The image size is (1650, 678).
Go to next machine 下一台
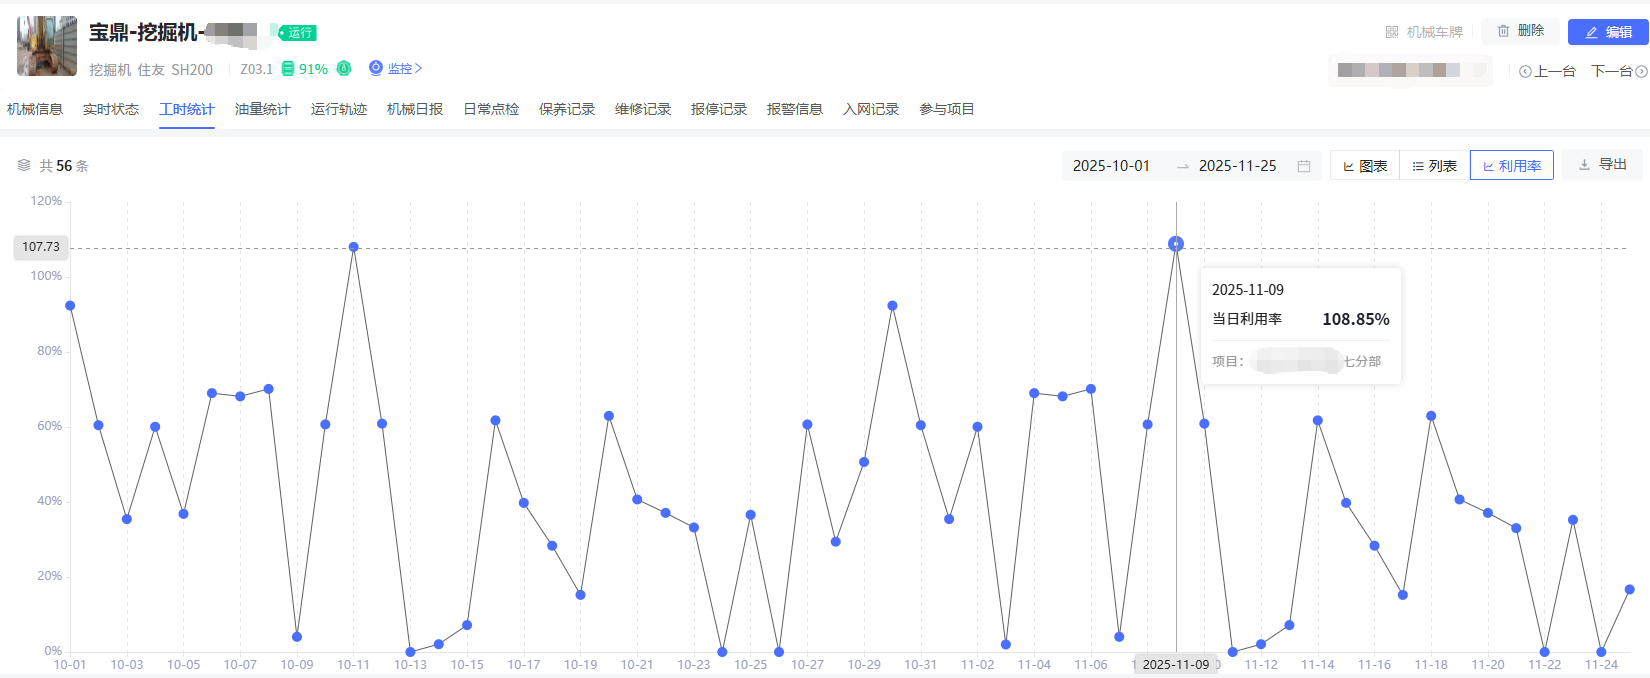(1619, 71)
